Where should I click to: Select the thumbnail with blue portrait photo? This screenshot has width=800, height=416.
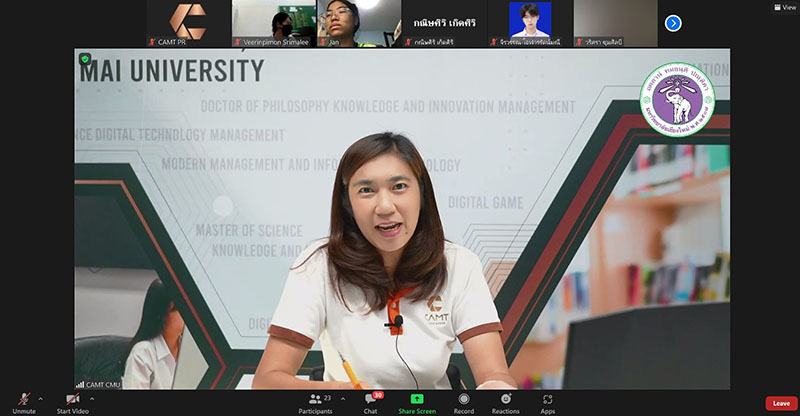[530, 23]
